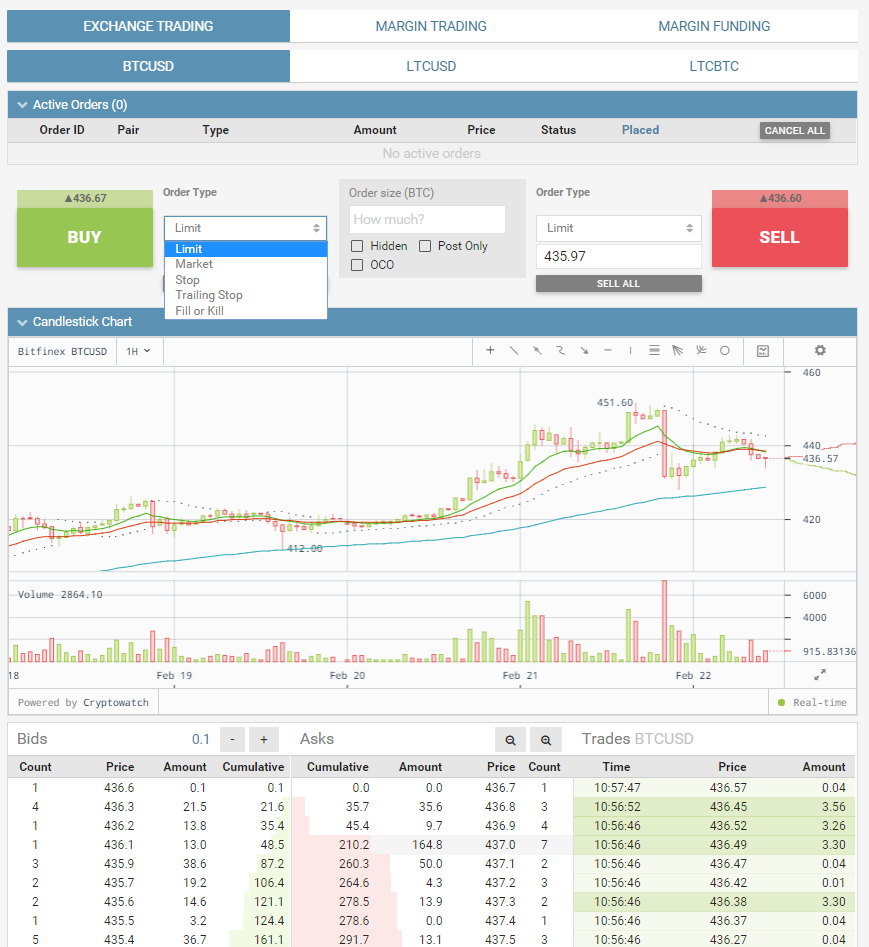Viewport: 869px width, 947px height.
Task: Choose Limit in order type list
Action: [246, 249]
